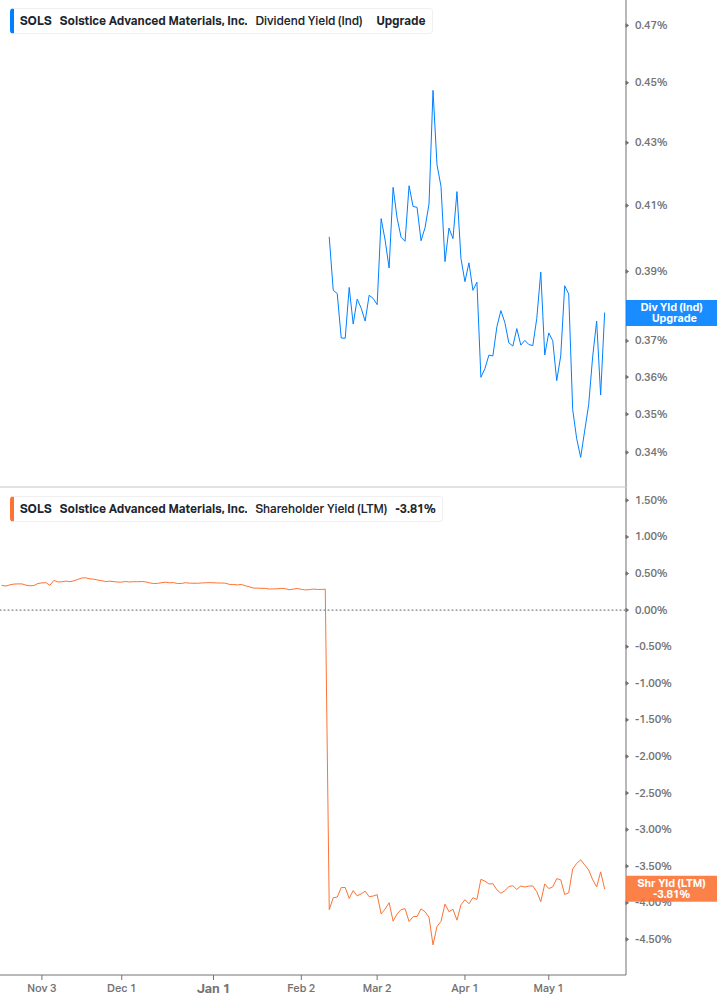This screenshot has width=717, height=1005.
Task: Click the Apr 1 date on time axis
Action: tap(465, 988)
